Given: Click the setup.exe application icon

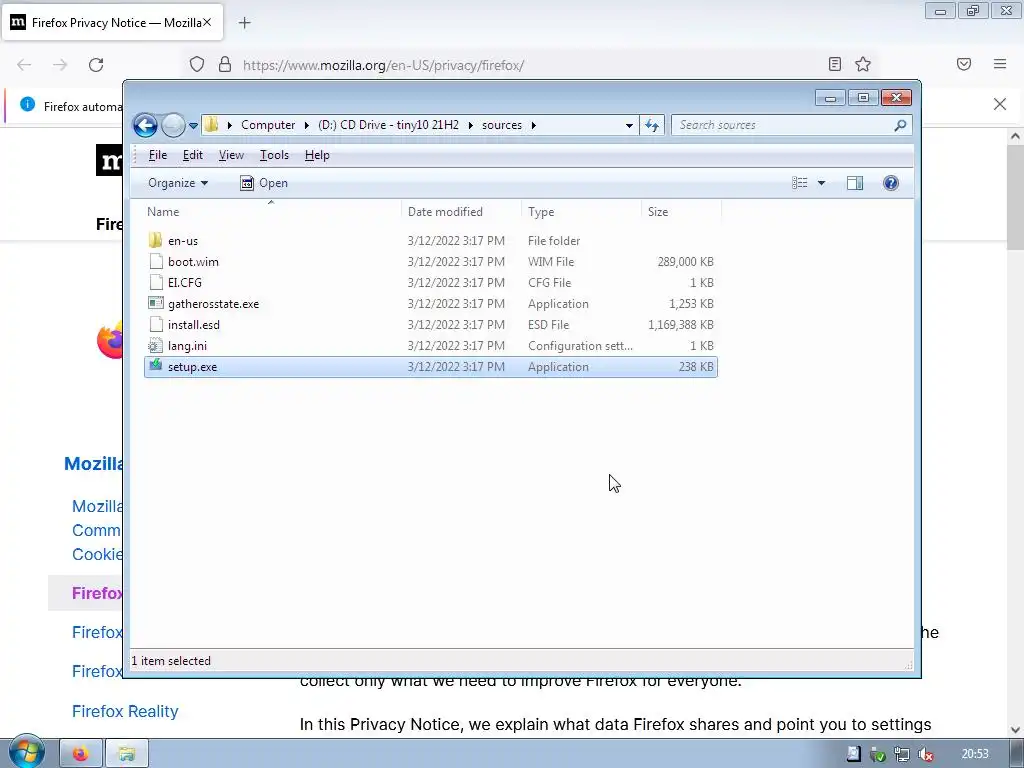Looking at the screenshot, I should pyautogui.click(x=155, y=366).
